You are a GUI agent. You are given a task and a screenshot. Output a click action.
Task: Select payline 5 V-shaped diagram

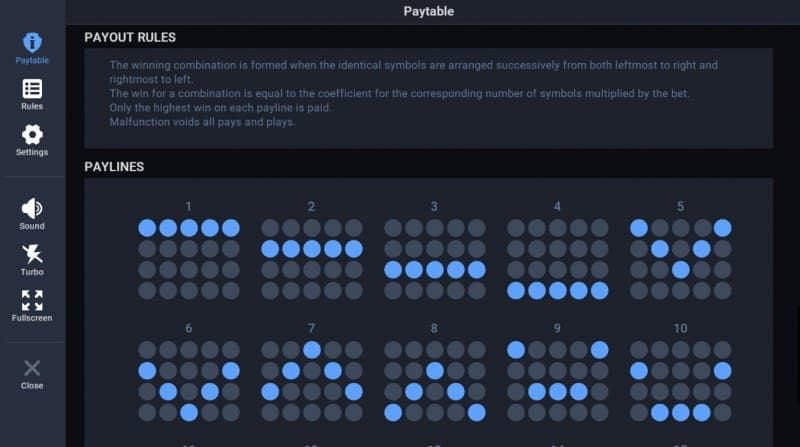680,259
